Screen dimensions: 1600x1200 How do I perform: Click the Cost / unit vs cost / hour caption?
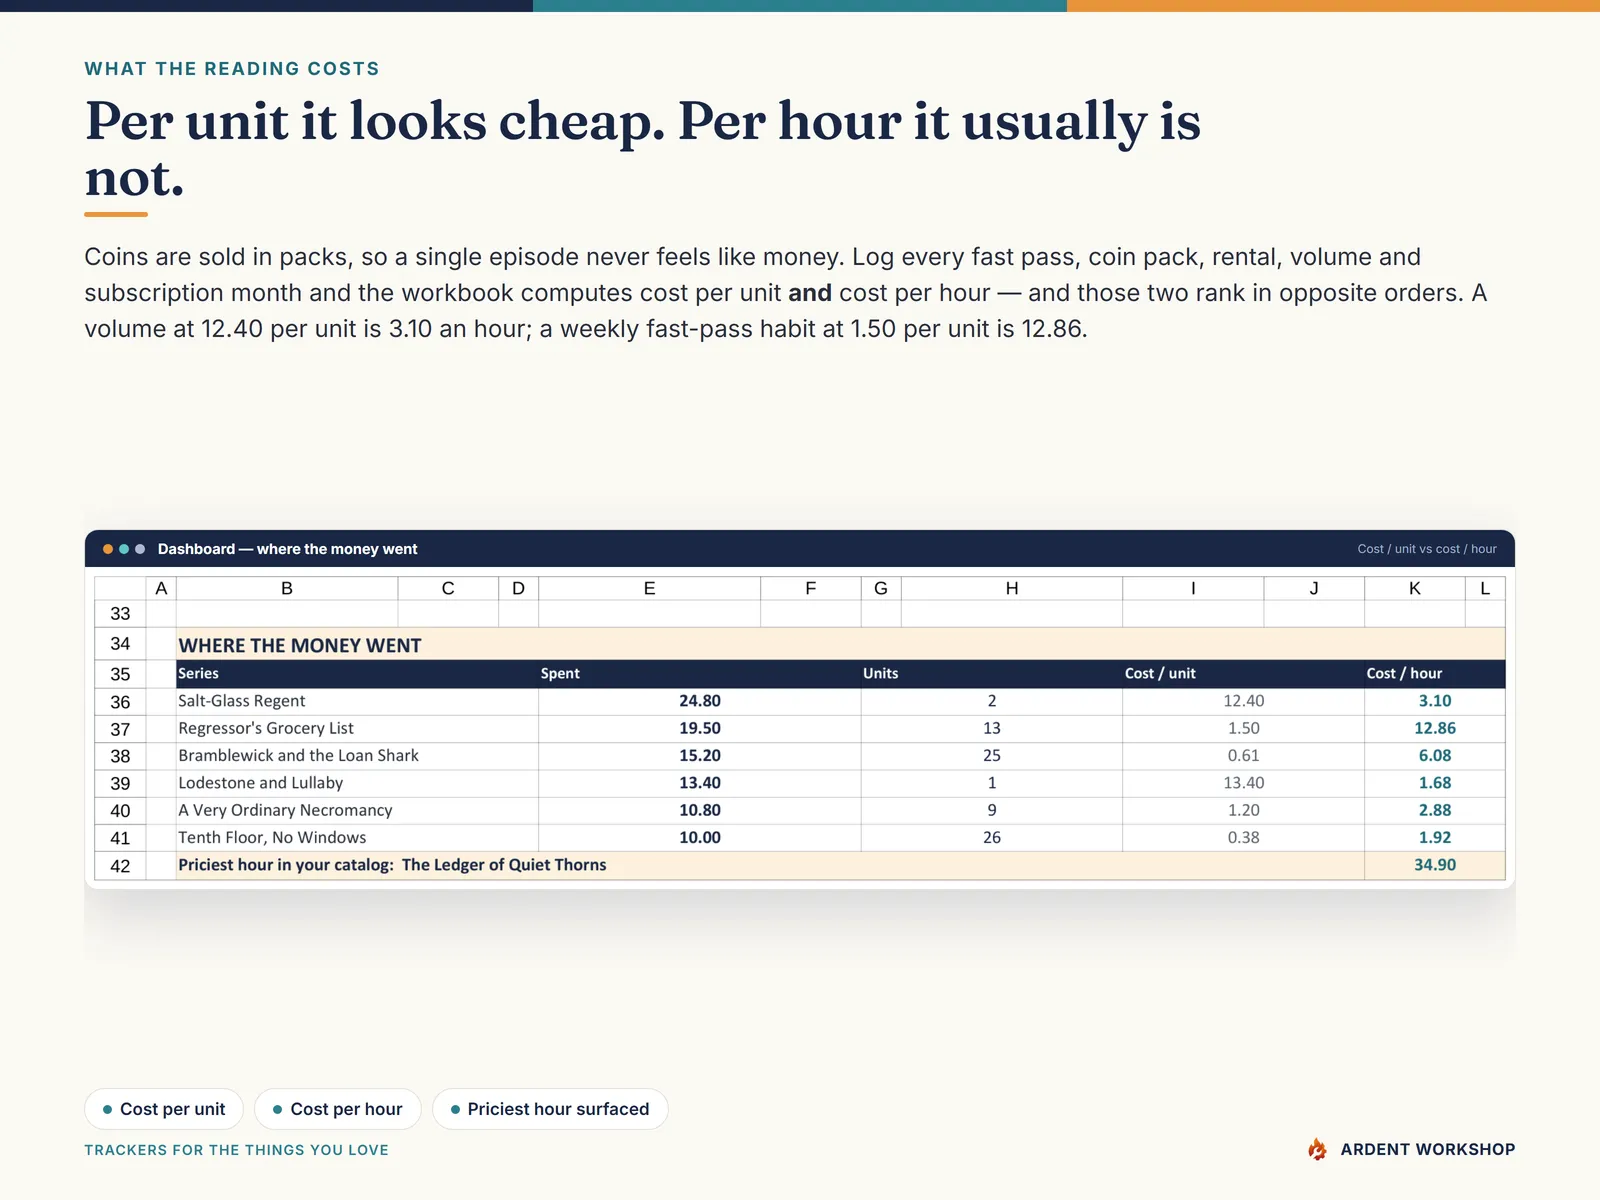1427,549
